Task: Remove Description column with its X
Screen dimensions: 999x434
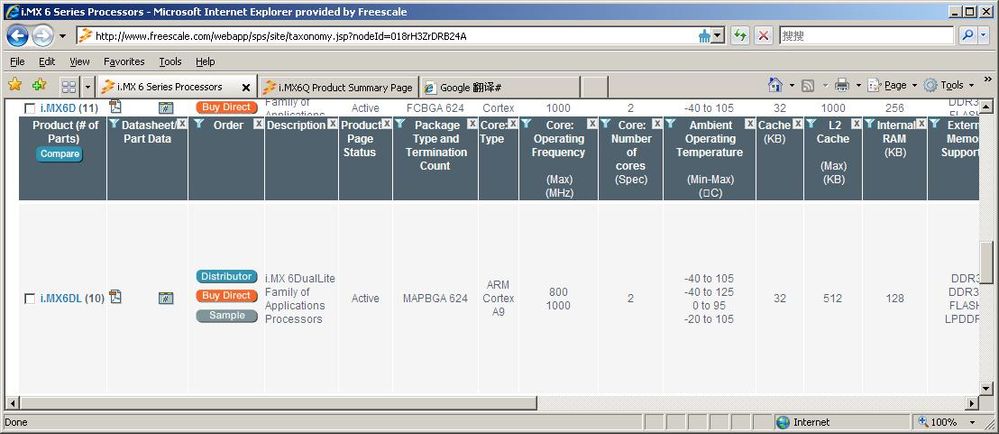Action: [333, 124]
